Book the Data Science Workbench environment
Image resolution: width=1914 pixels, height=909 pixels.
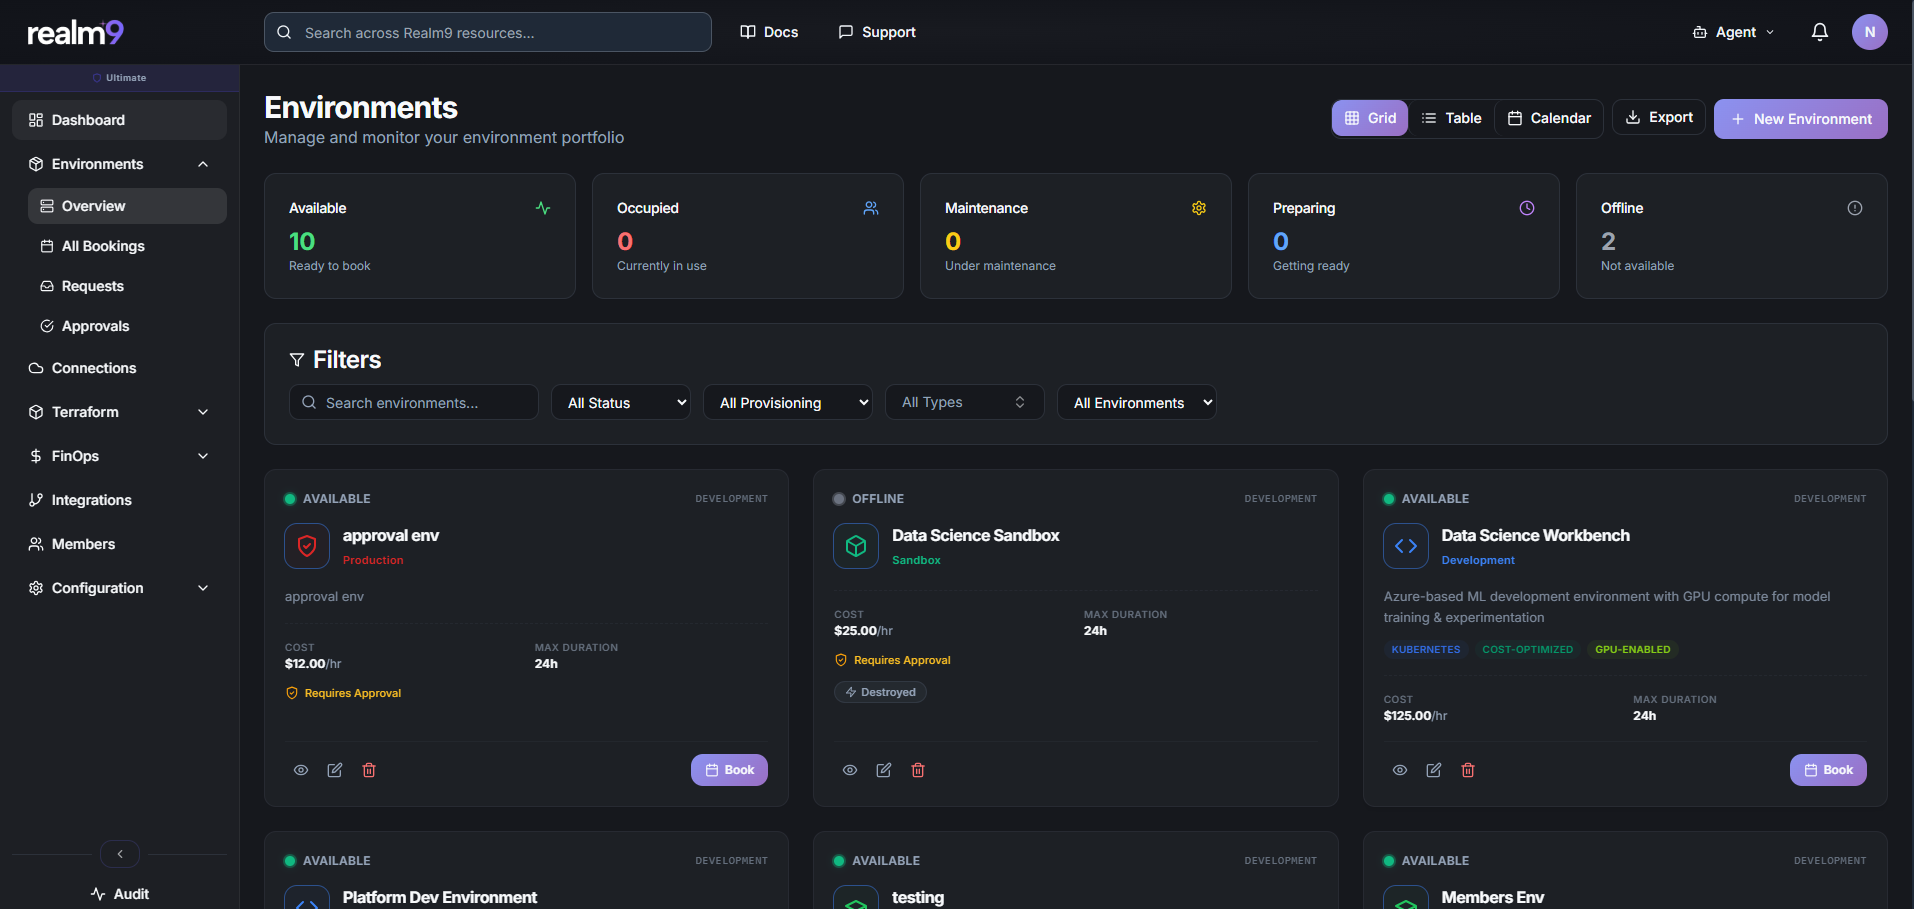tap(1827, 769)
